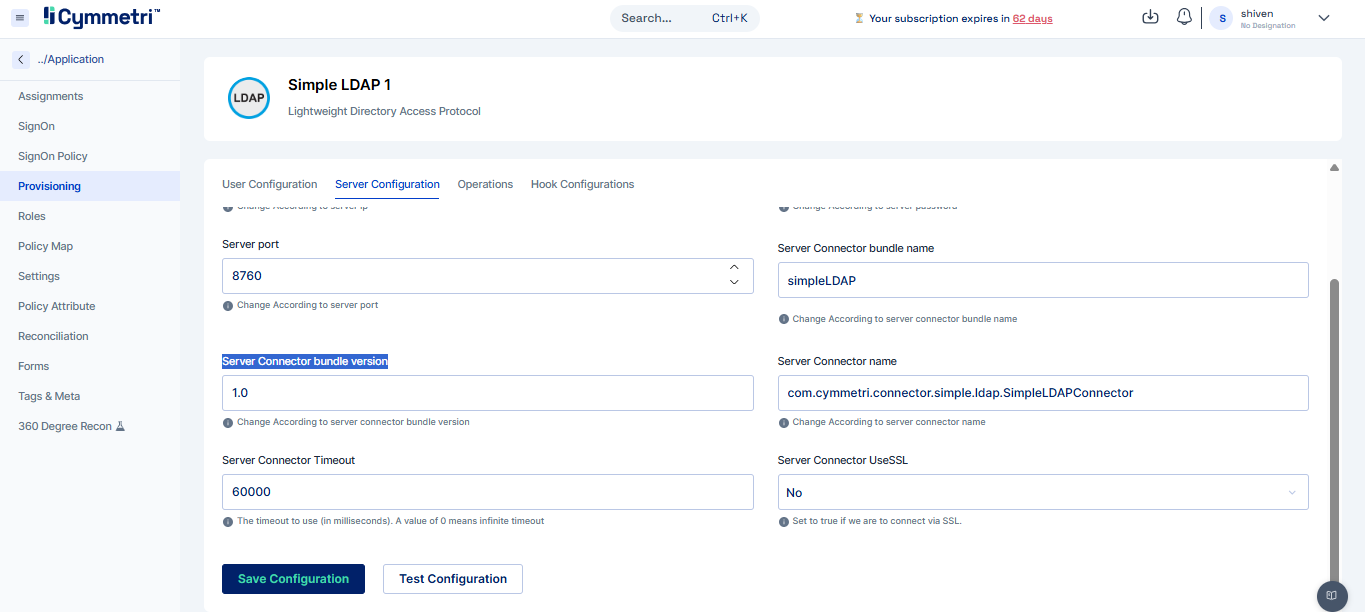Click info icon beside SSL hint

point(783,521)
